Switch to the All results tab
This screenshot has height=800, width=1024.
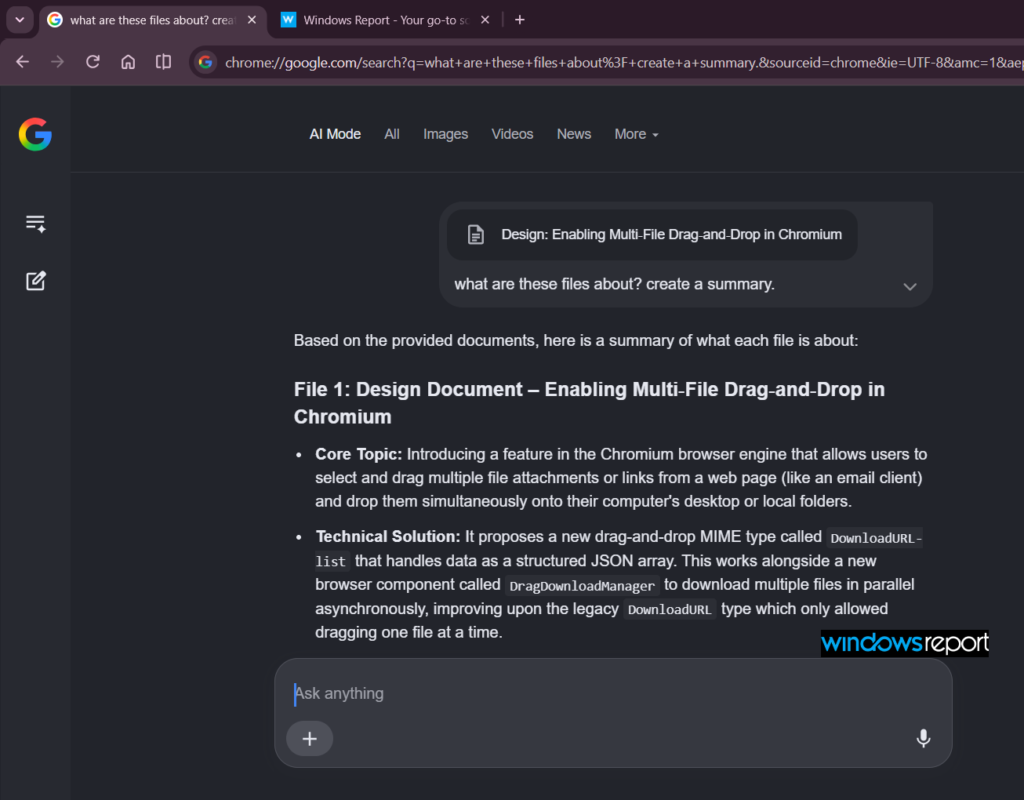[x=392, y=134]
